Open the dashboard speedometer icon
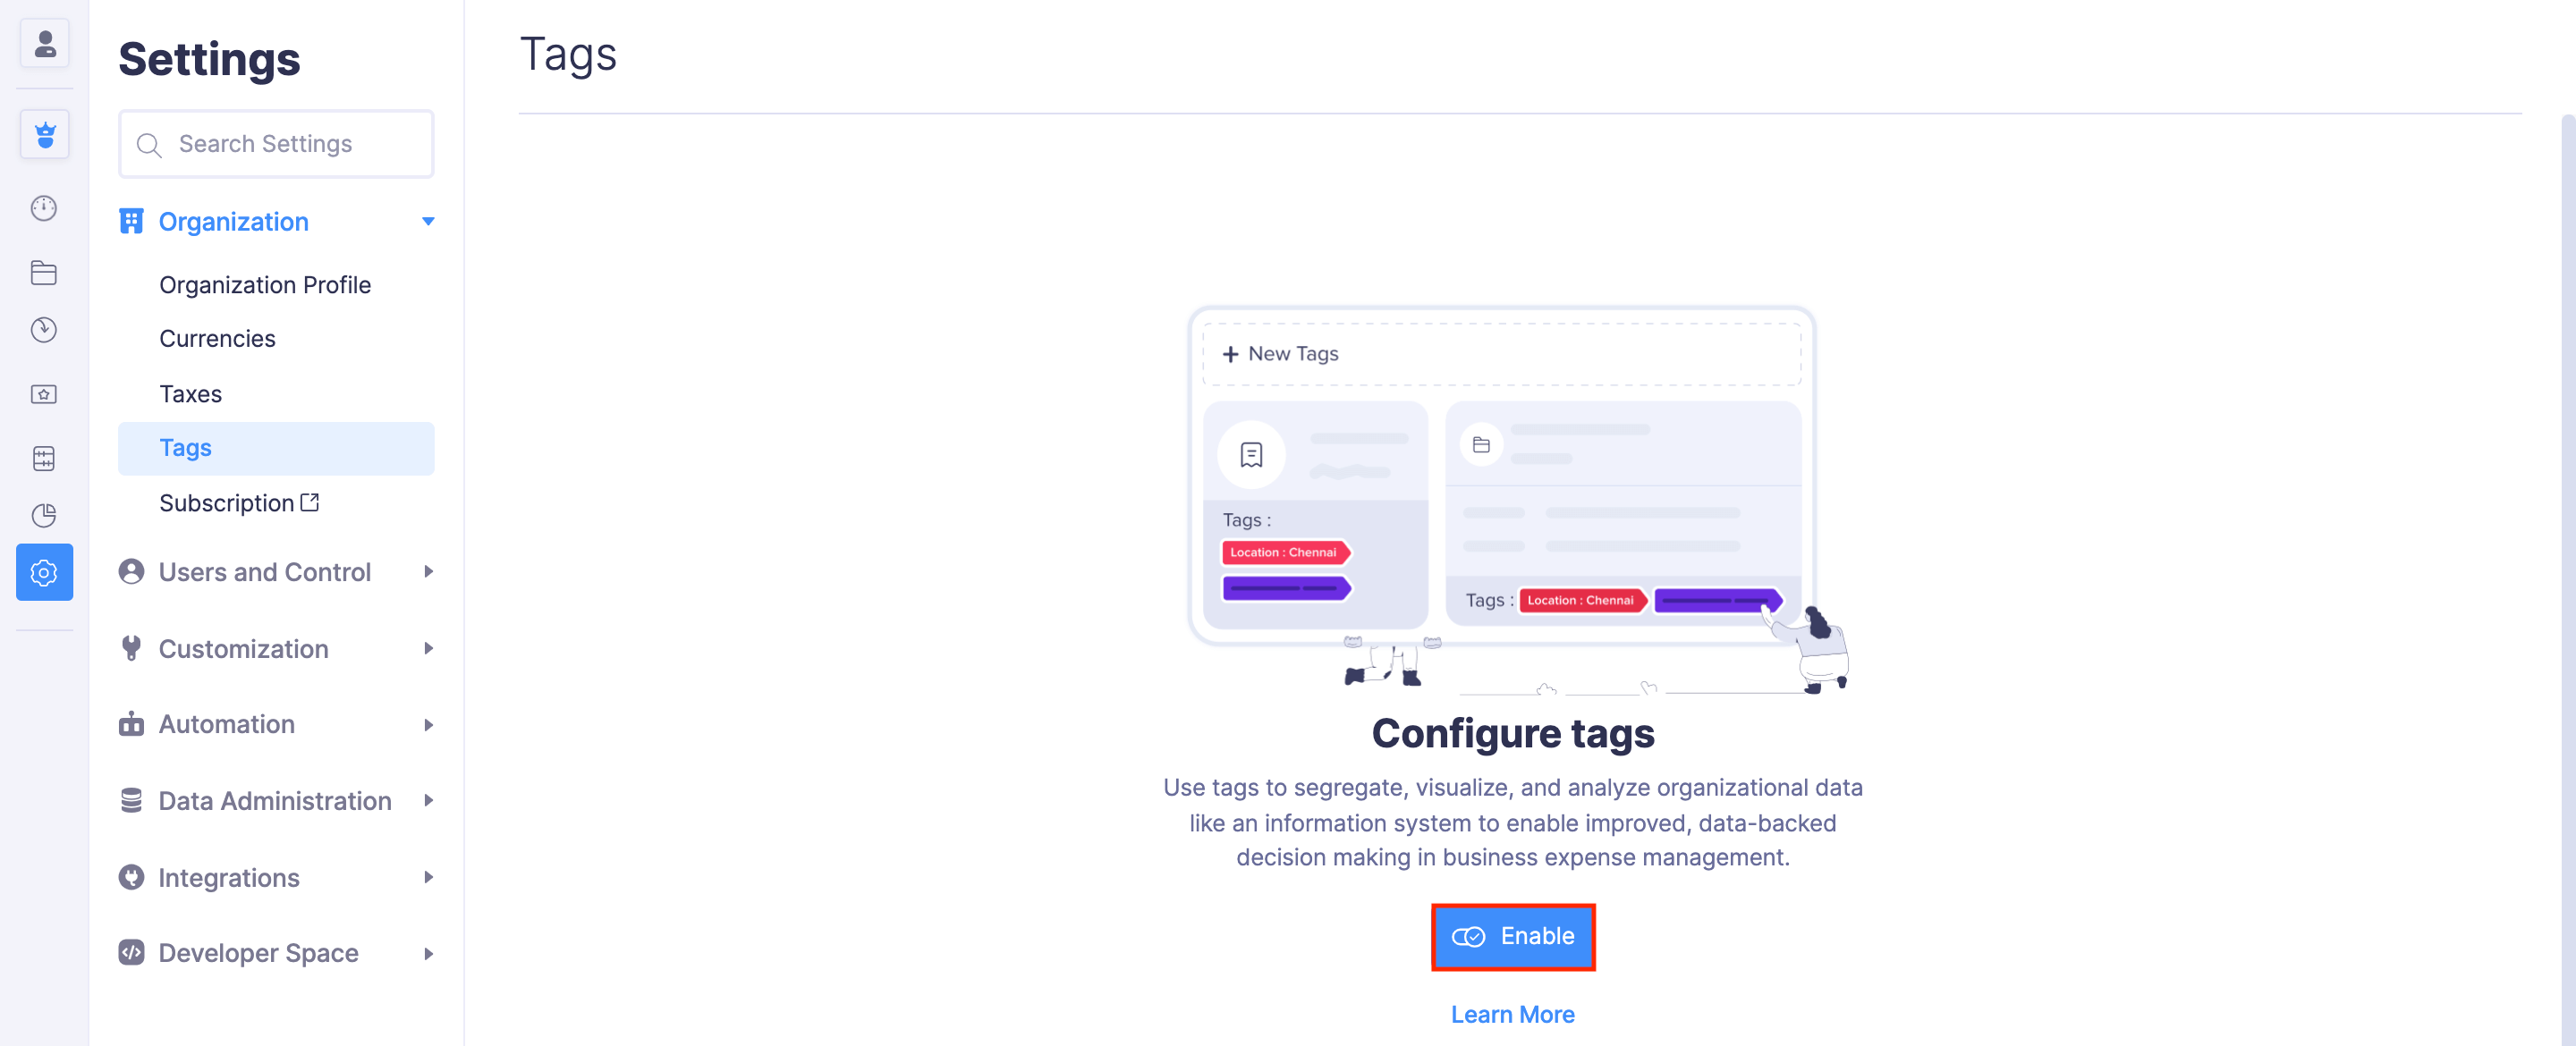Viewport: 2576px width, 1046px height. (x=44, y=208)
